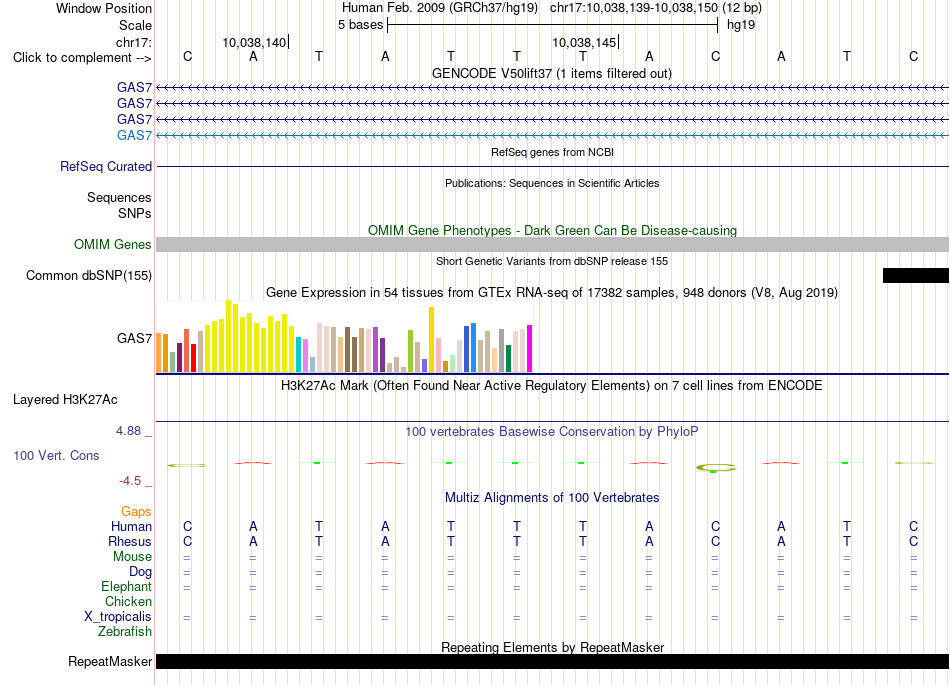Click the GAS7 label beside expression chart
This screenshot has height=685, width=950.
[134, 338]
